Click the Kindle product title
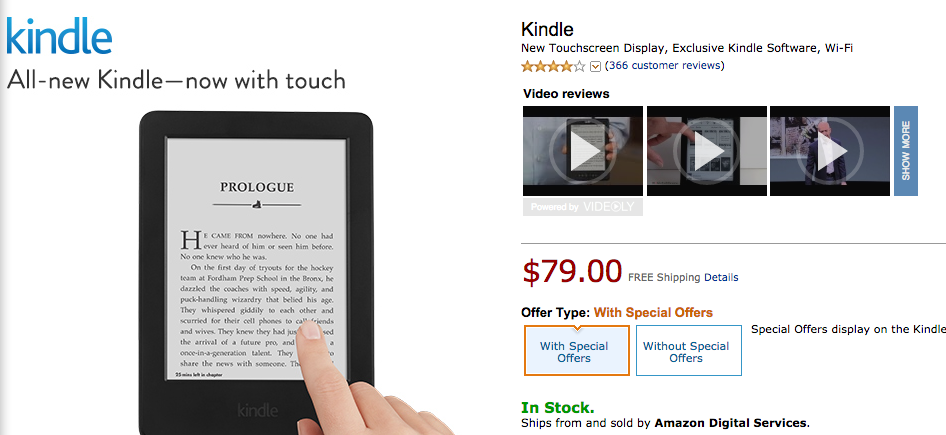 pyautogui.click(x=547, y=29)
